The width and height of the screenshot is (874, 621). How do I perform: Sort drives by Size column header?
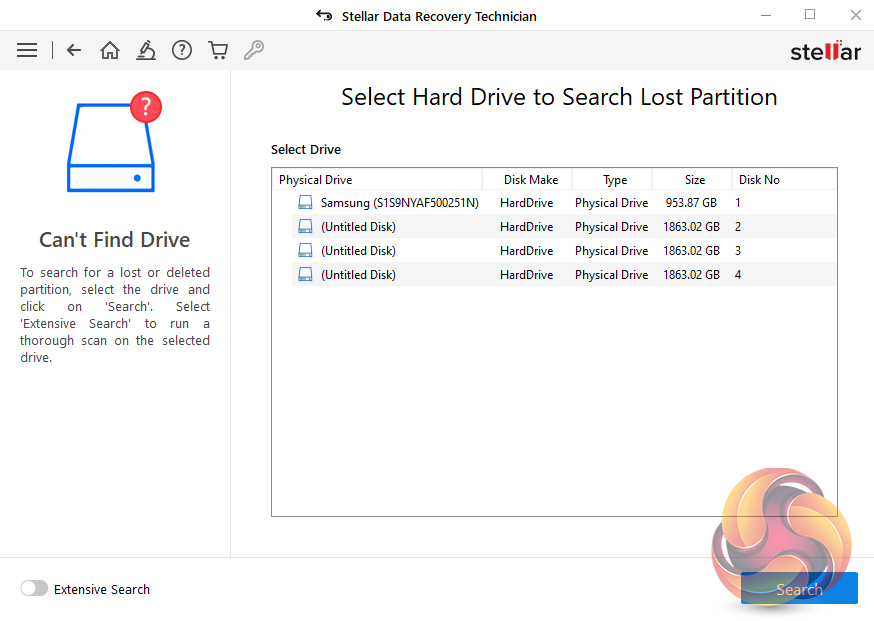(694, 180)
